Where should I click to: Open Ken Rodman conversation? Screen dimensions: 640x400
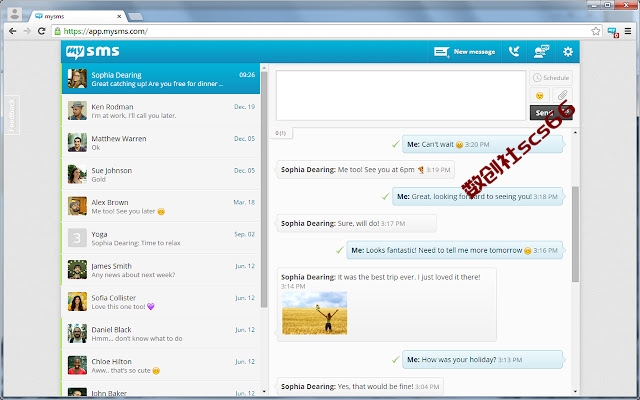[161, 111]
